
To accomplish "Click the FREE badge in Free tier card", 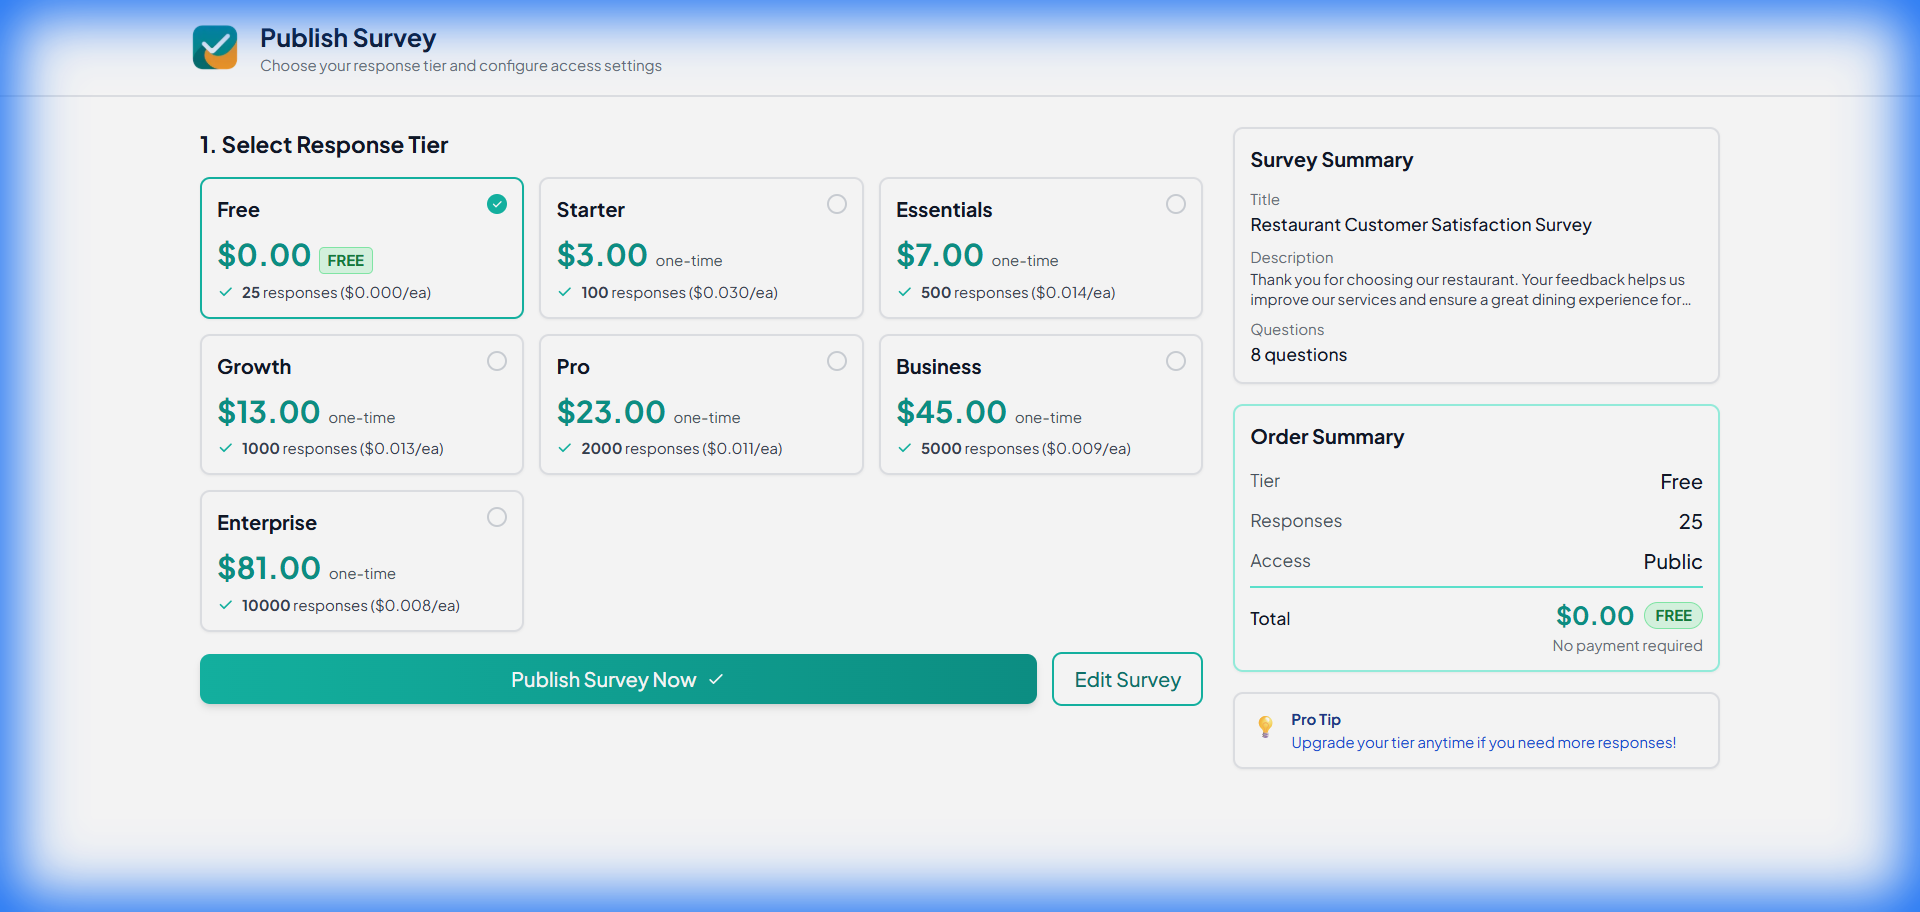I will (x=346, y=261).
